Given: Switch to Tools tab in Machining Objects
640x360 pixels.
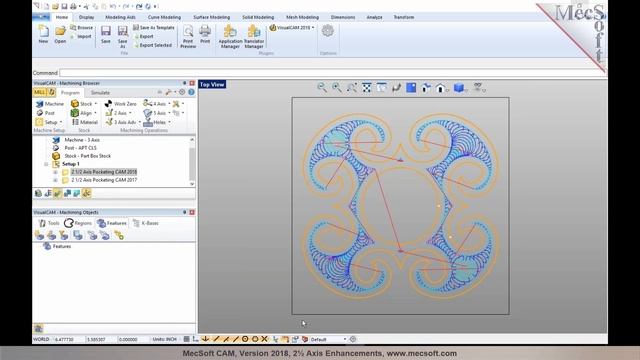Looking at the screenshot, I should (49, 223).
